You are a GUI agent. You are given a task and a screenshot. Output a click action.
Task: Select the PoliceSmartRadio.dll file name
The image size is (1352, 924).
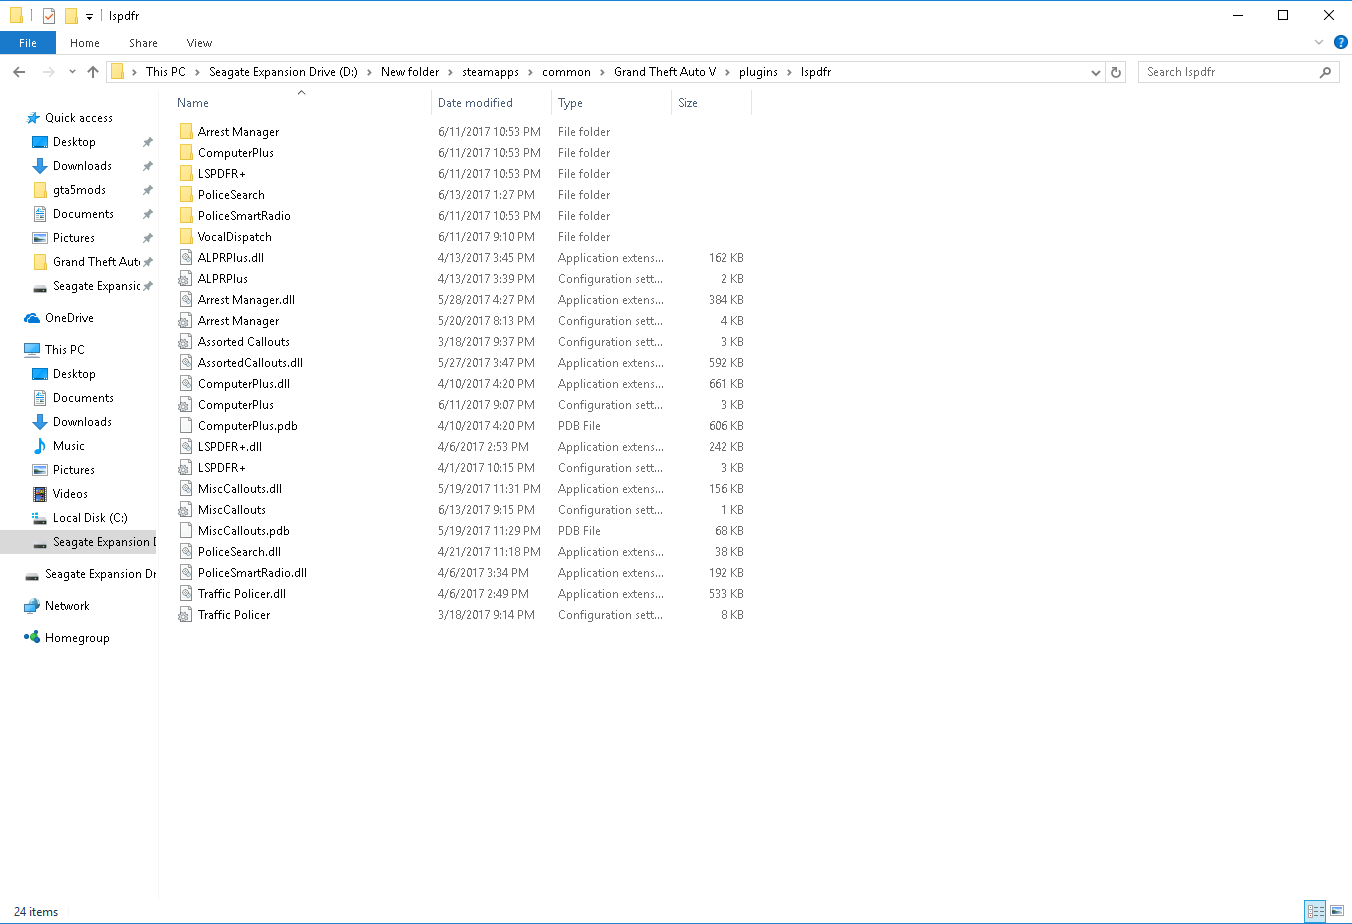point(252,573)
